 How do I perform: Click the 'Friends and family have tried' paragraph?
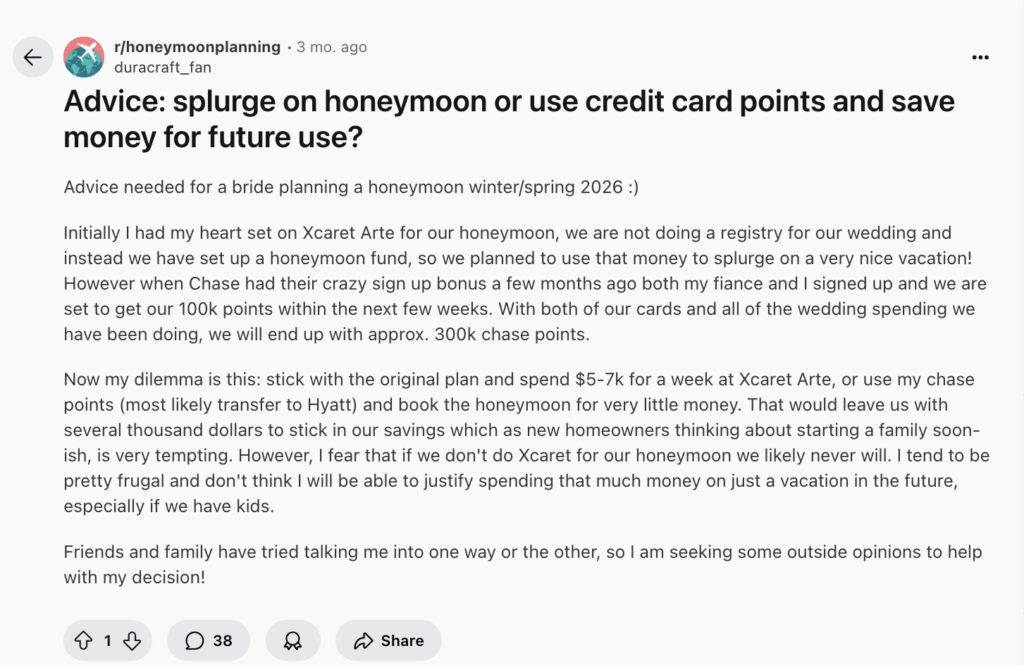click(522, 564)
